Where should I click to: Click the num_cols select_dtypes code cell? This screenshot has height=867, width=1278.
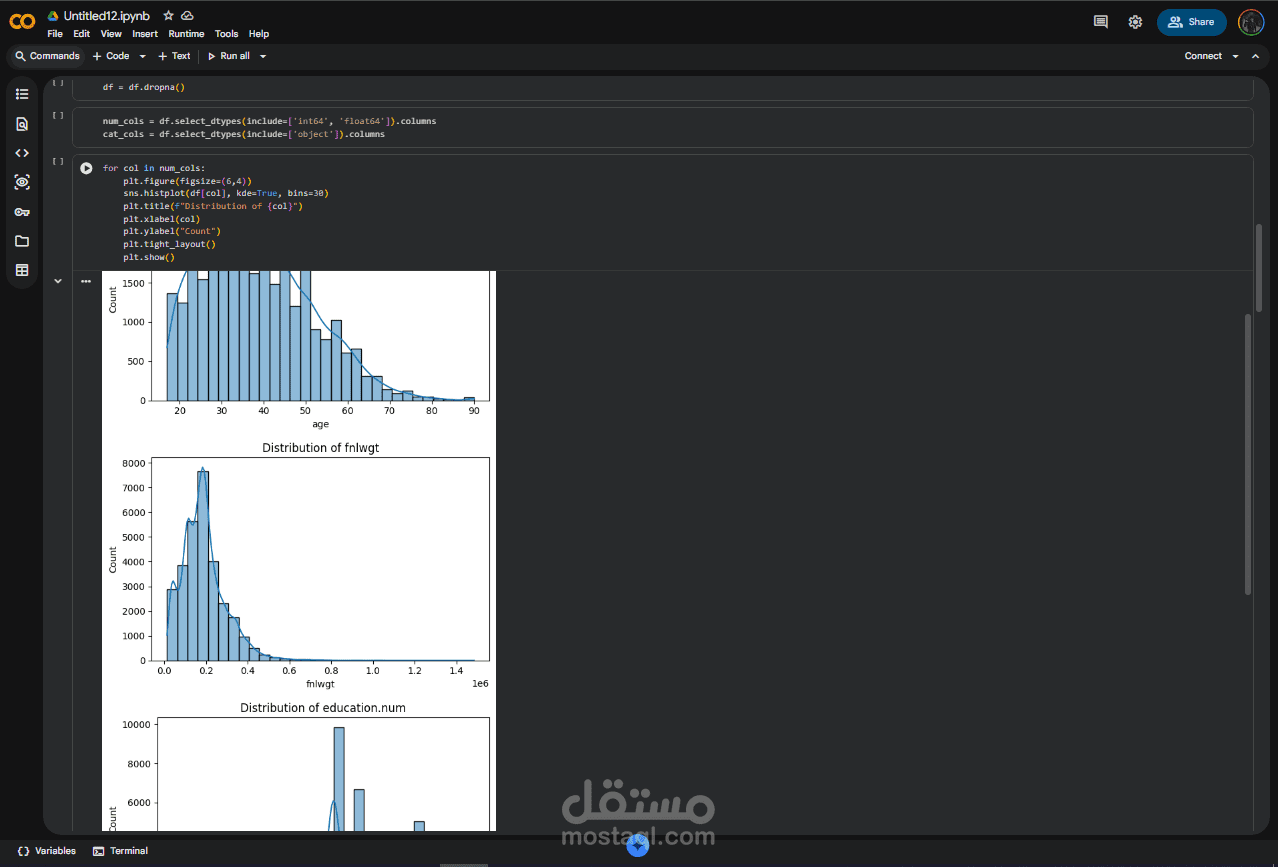(663, 127)
